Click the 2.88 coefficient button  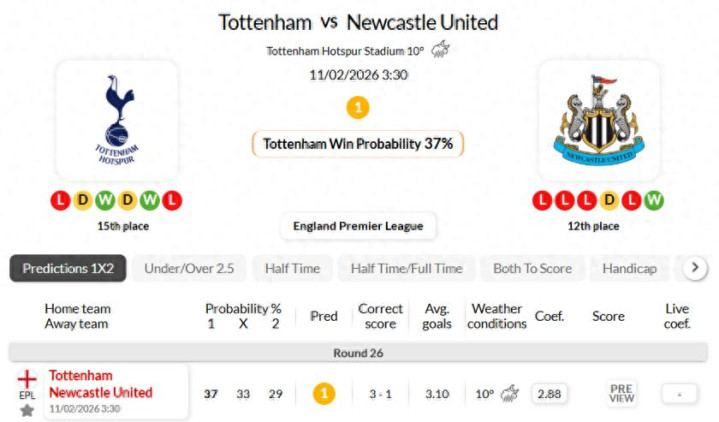tap(549, 393)
